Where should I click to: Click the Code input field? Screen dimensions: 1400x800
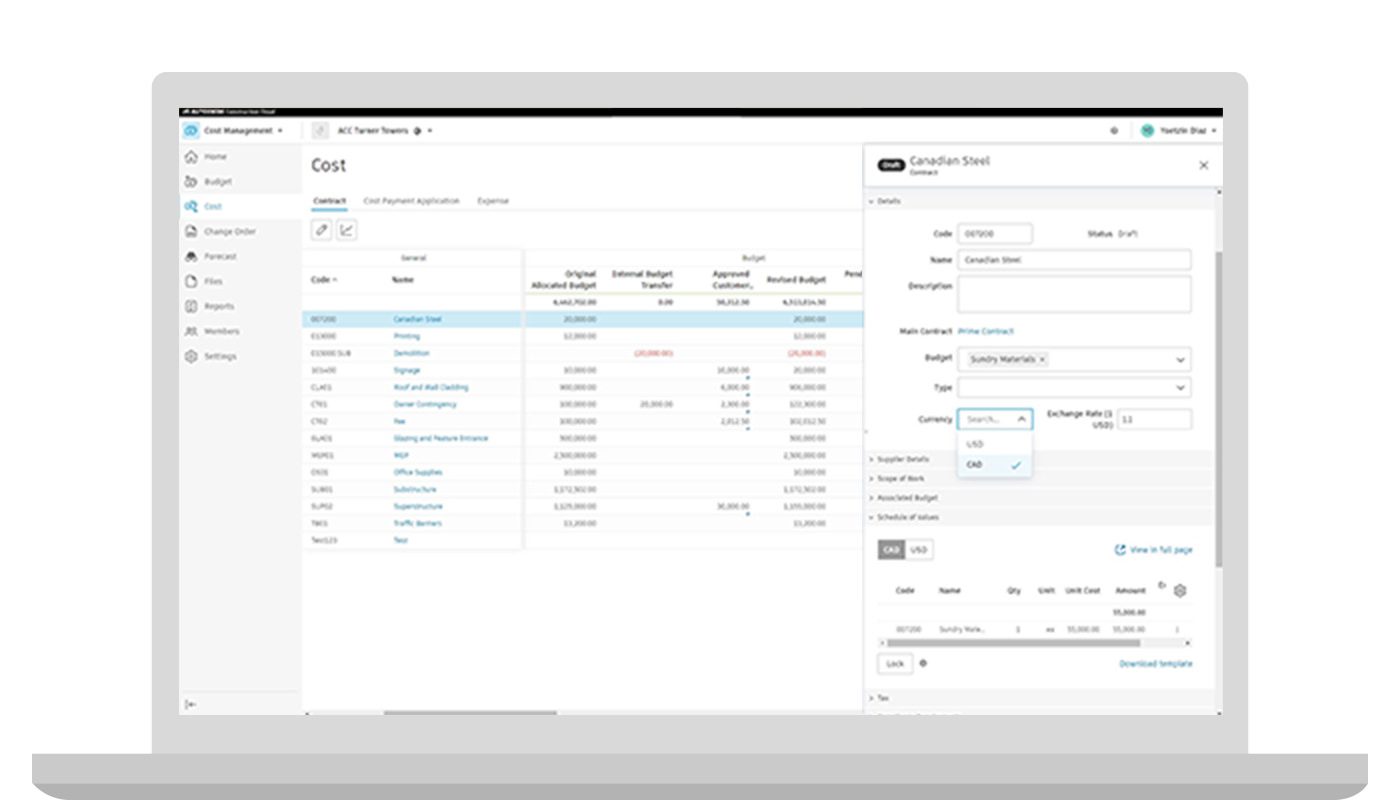tap(995, 233)
